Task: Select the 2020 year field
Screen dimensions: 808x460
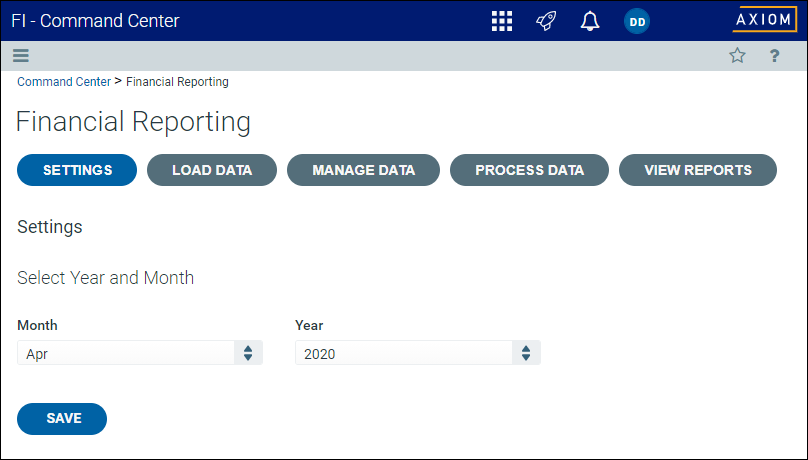Action: pos(417,353)
